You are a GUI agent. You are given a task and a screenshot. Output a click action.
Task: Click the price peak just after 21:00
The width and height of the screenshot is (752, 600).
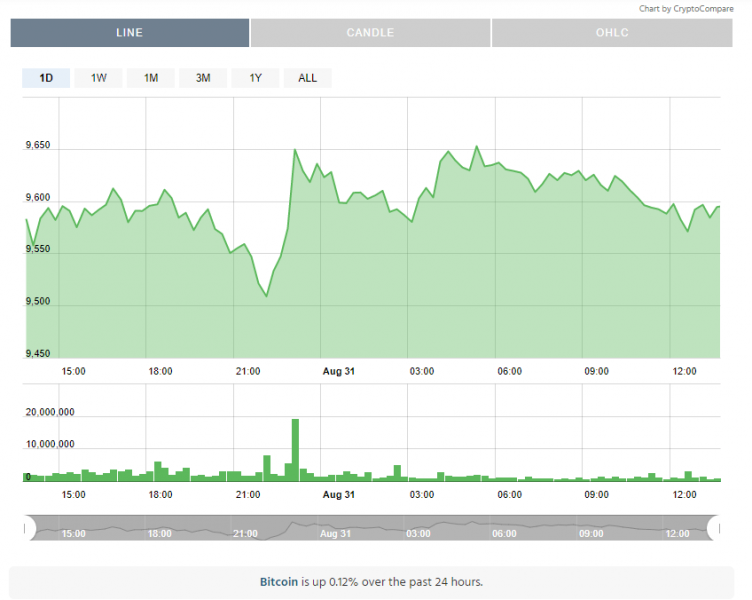pyautogui.click(x=295, y=150)
